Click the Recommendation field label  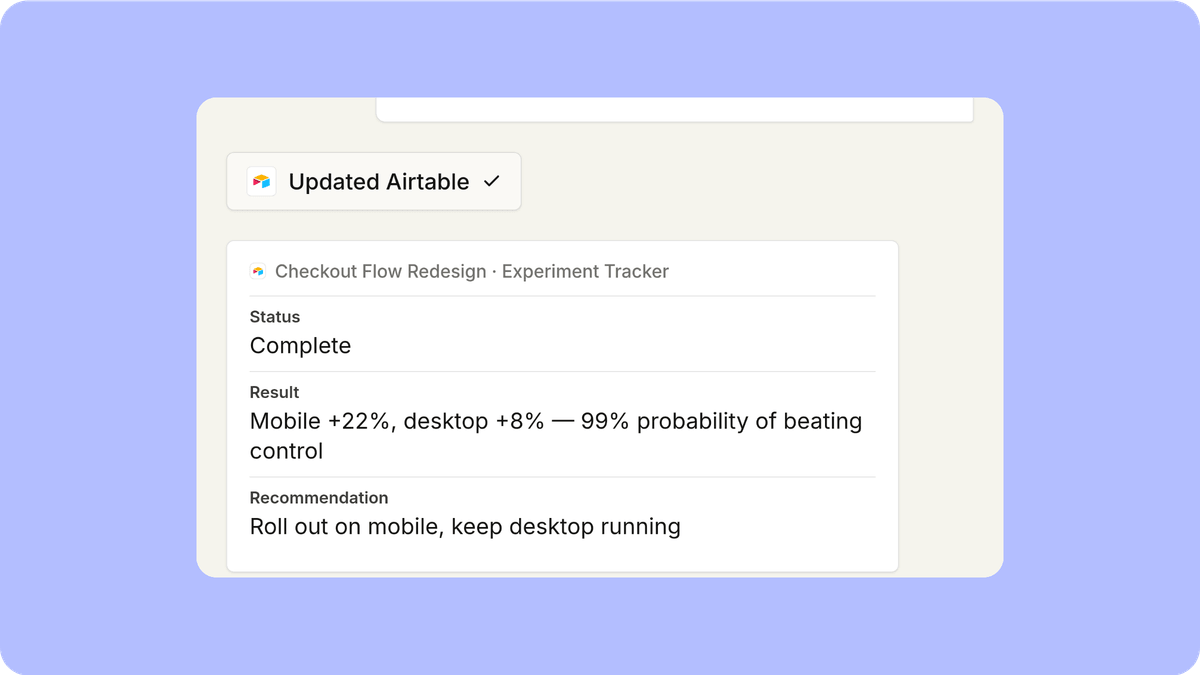(x=319, y=497)
